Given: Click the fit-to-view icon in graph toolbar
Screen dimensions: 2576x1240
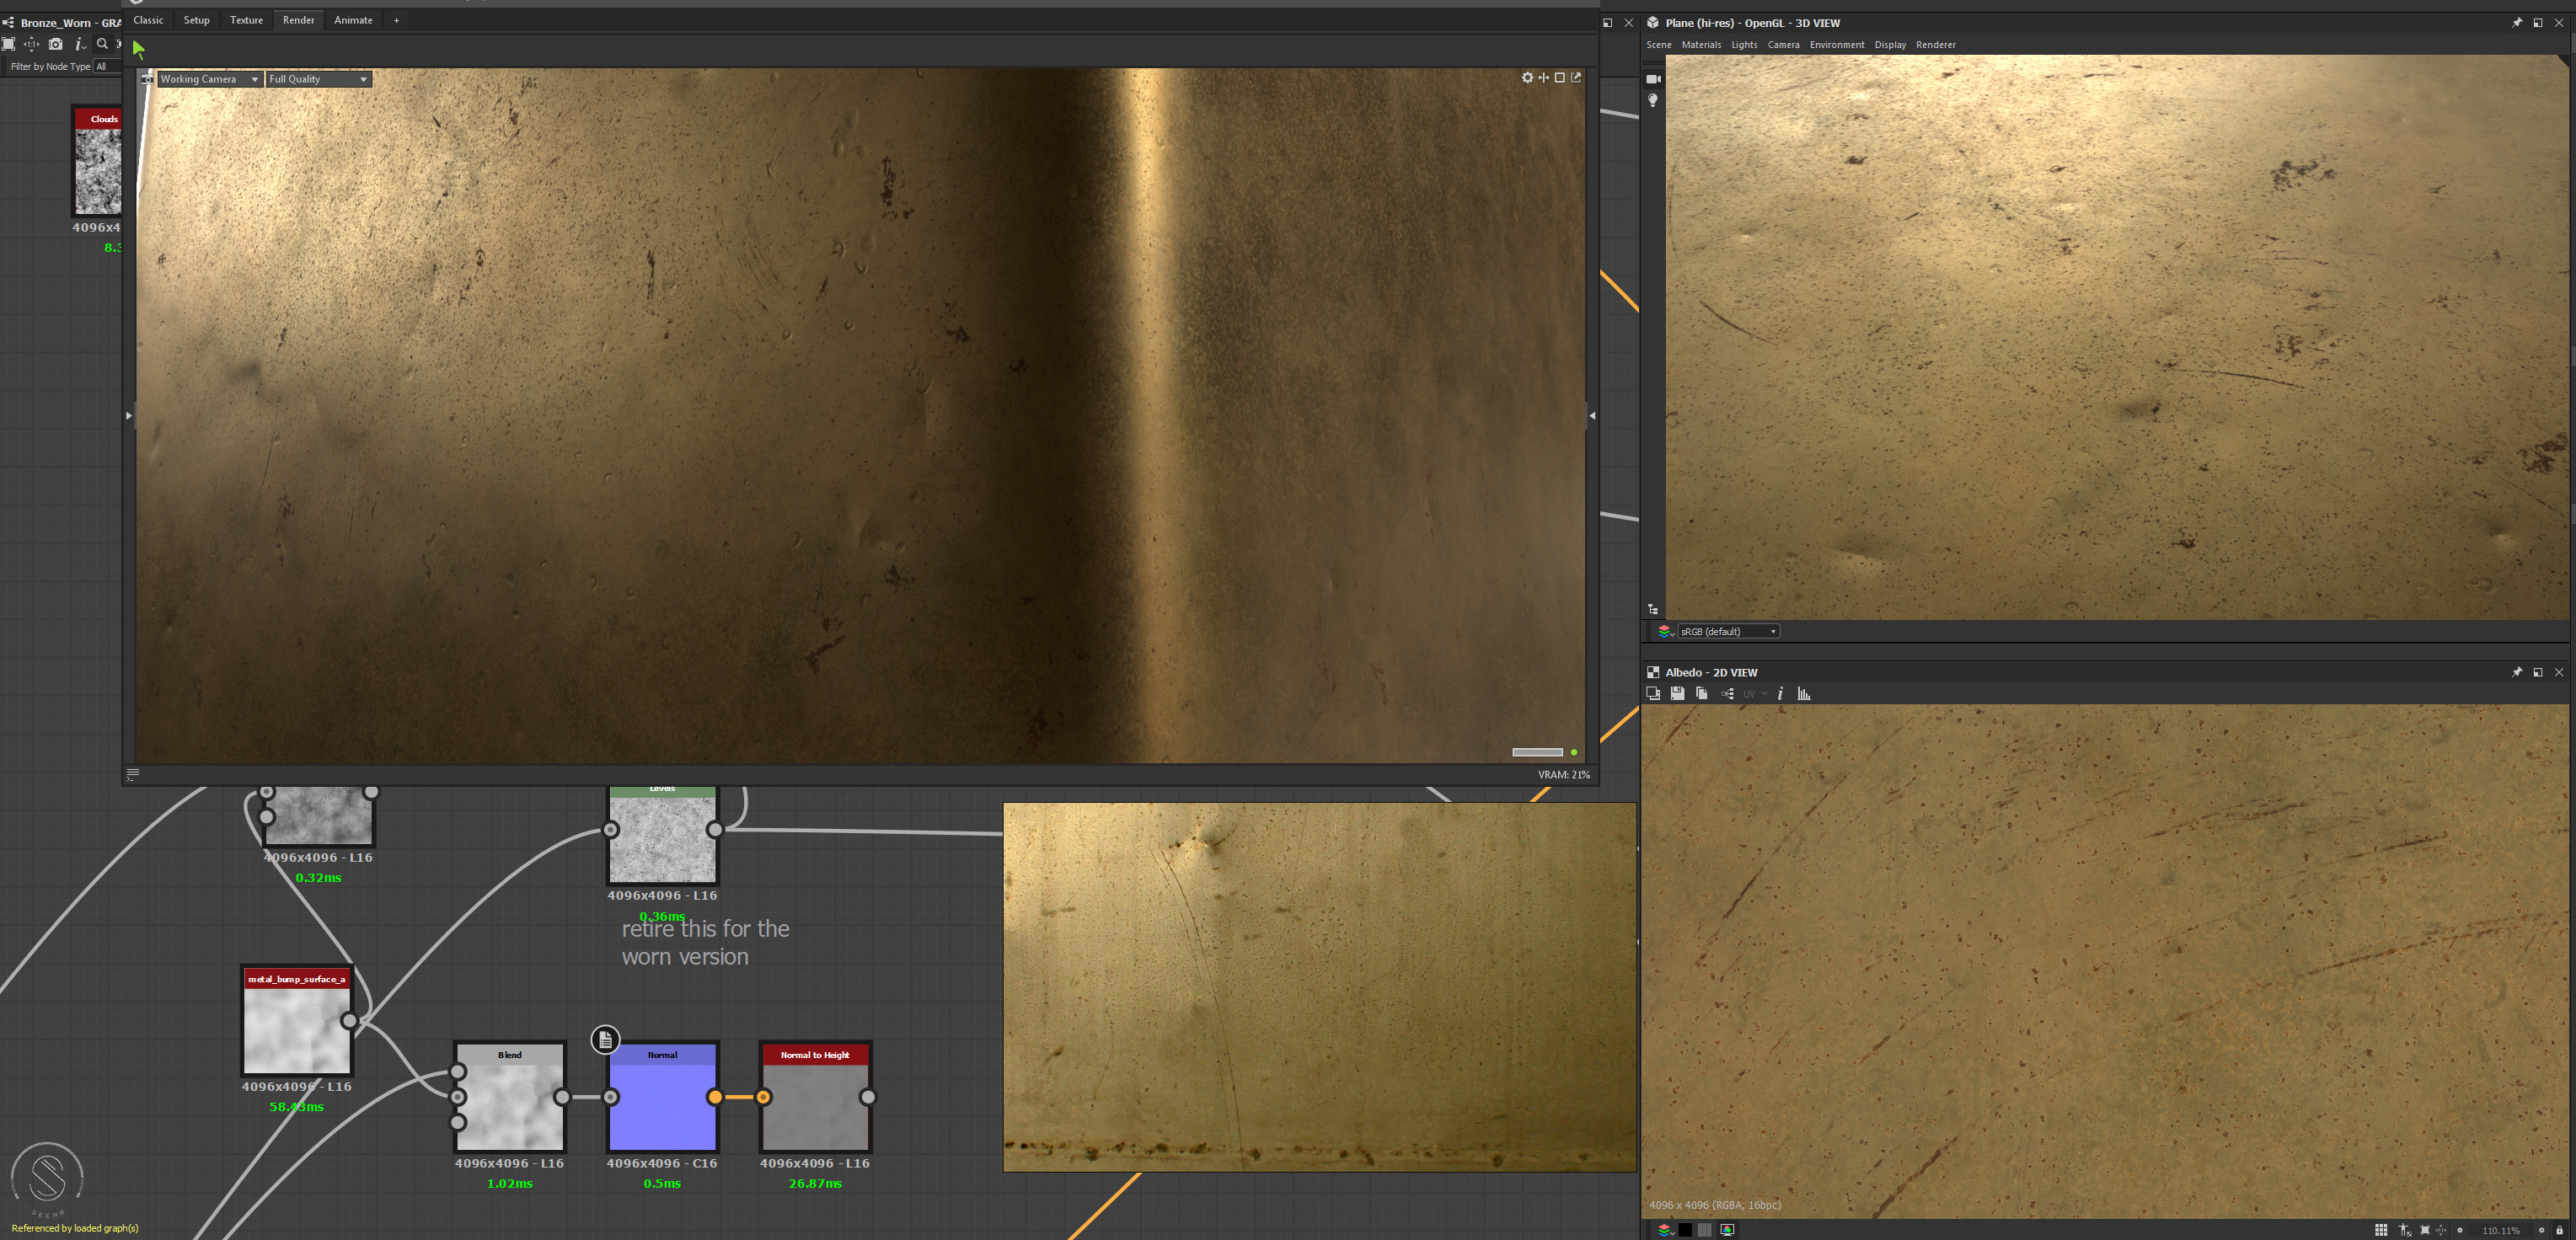Looking at the screenshot, I should (9, 44).
